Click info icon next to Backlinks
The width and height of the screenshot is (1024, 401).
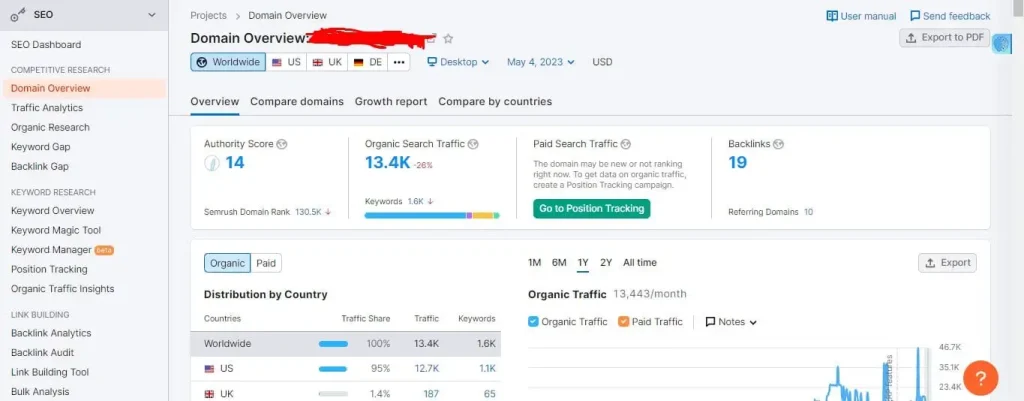(778, 144)
